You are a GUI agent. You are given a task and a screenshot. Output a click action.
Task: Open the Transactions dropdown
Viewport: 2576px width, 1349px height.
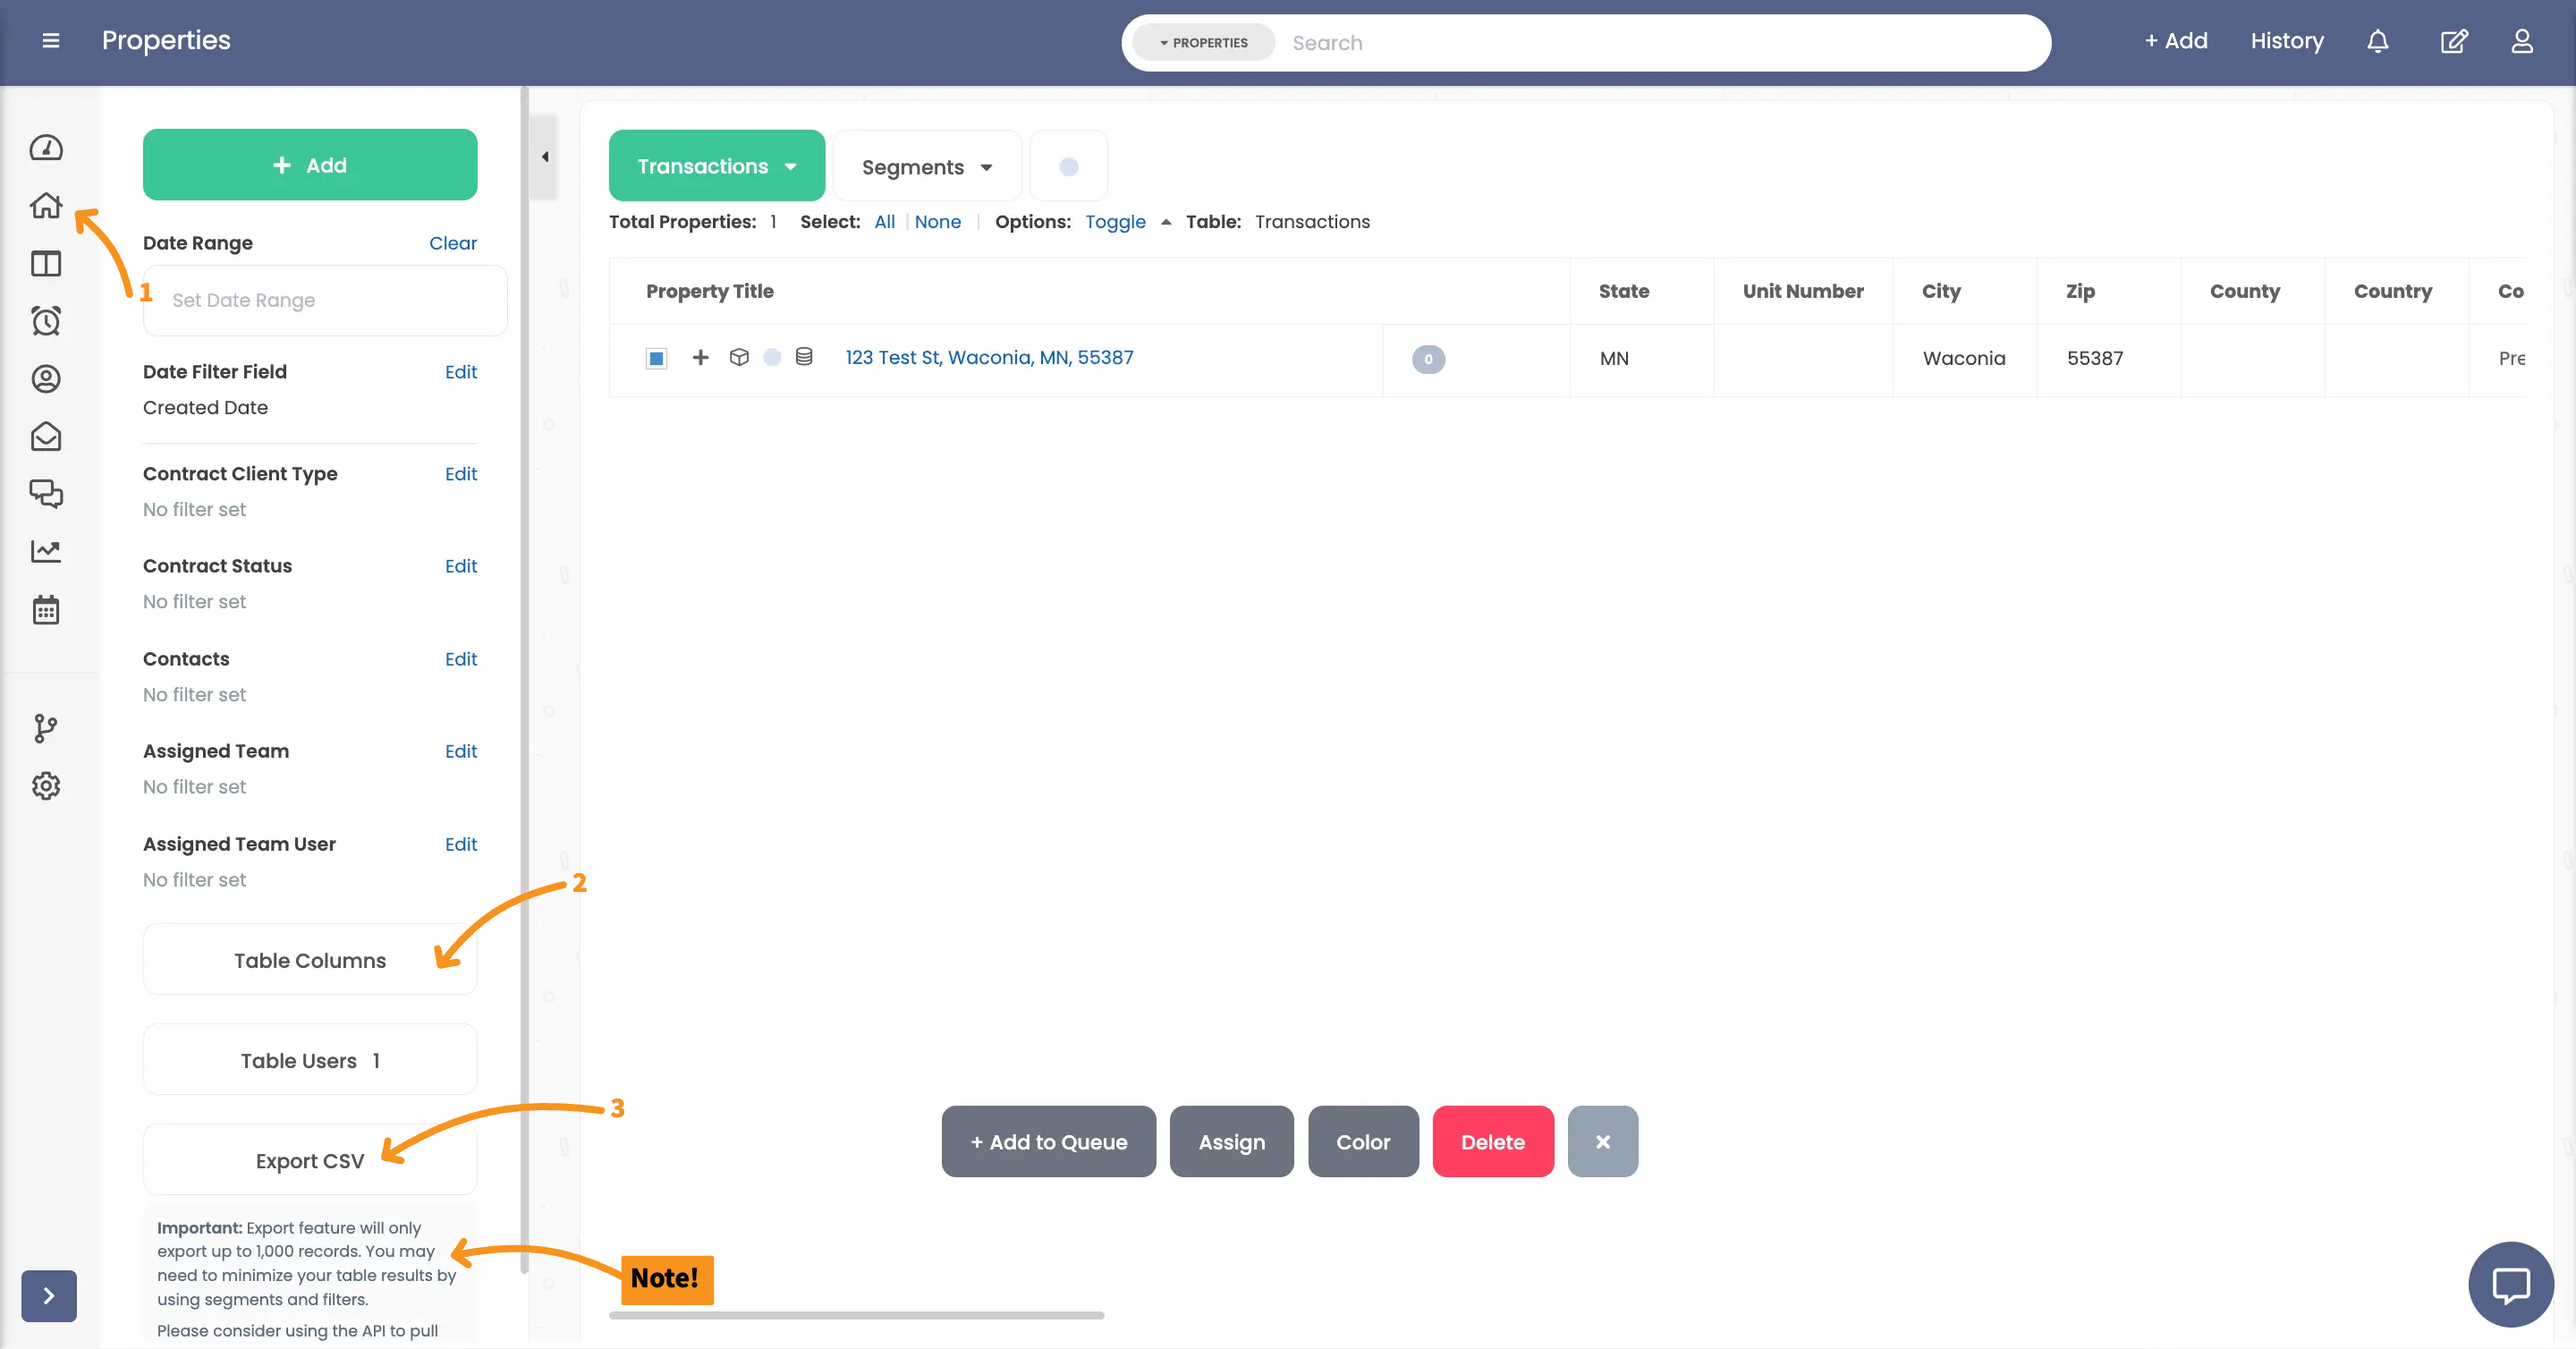(716, 166)
